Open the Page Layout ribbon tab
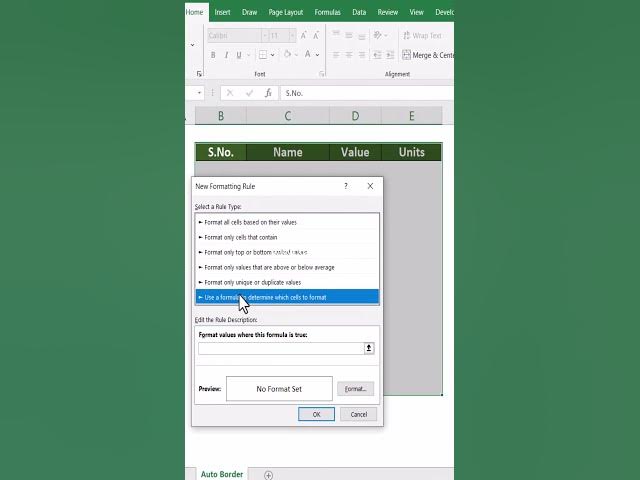 (286, 12)
